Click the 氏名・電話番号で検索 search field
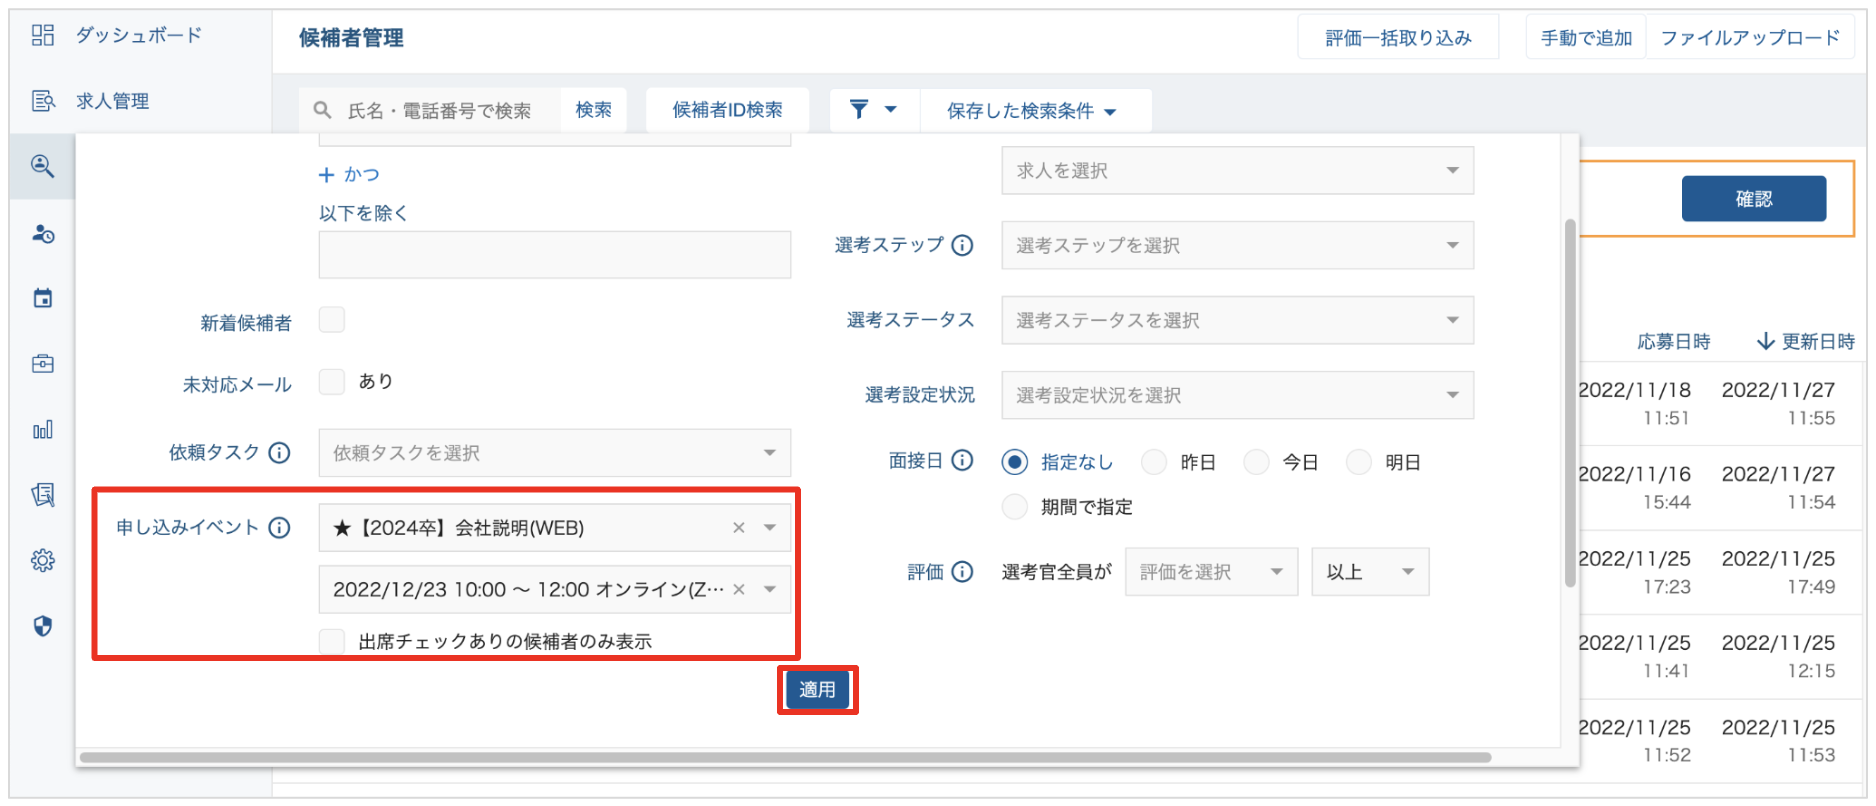This screenshot has width=1876, height=806. (x=439, y=110)
